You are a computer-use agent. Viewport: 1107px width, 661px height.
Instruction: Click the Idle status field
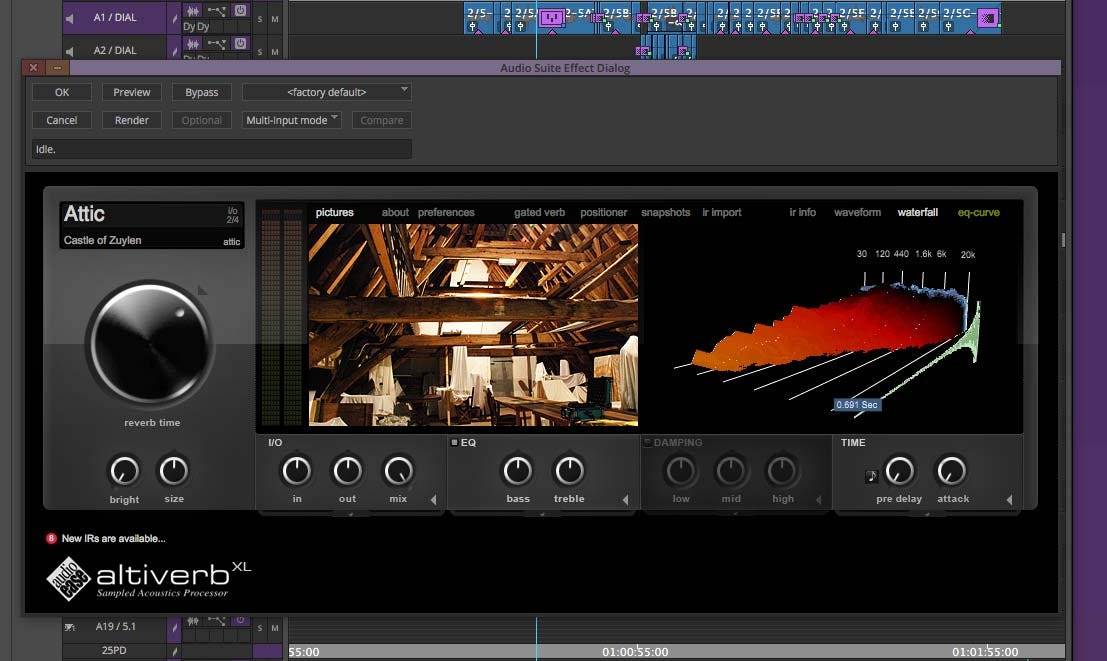(222, 149)
